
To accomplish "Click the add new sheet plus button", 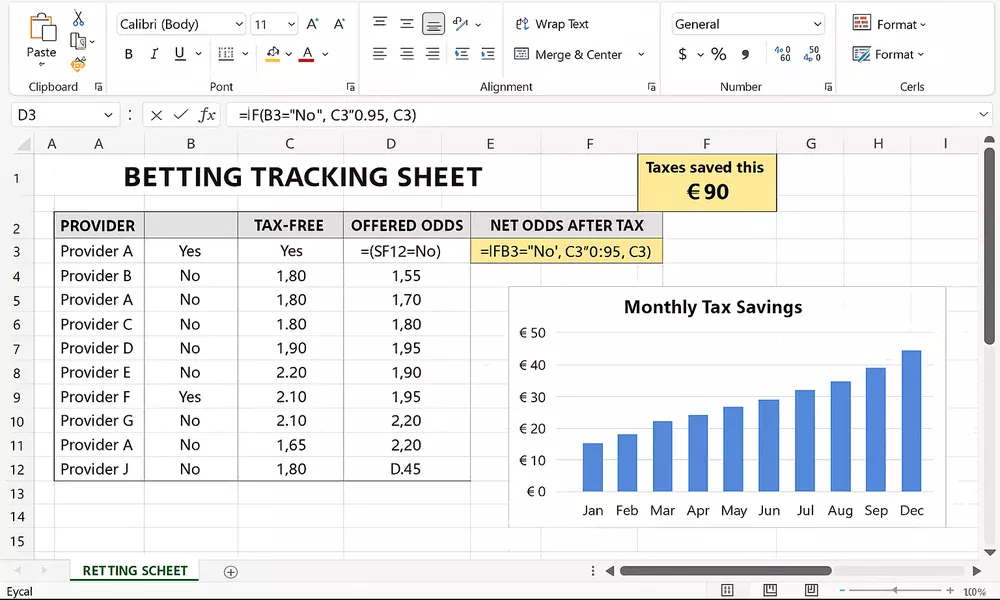I will point(230,571).
